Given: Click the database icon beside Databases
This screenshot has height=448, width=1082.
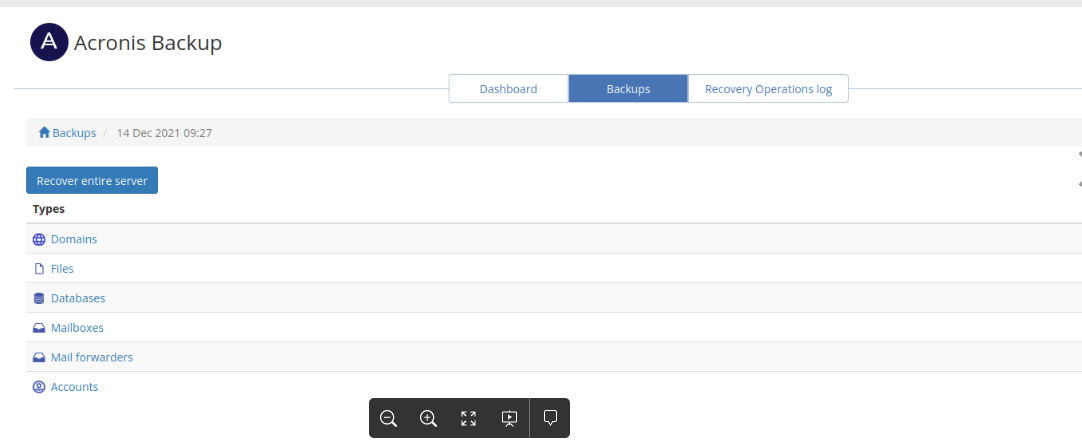Looking at the screenshot, I should 39,298.
